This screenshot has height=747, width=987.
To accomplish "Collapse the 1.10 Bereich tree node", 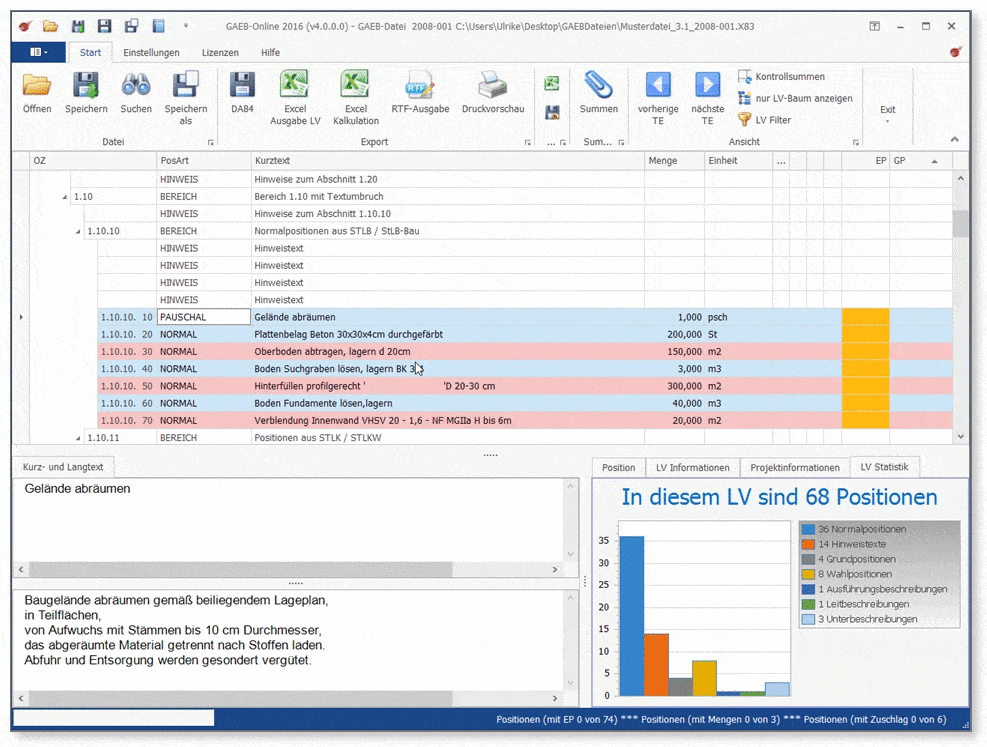I will [x=66, y=197].
